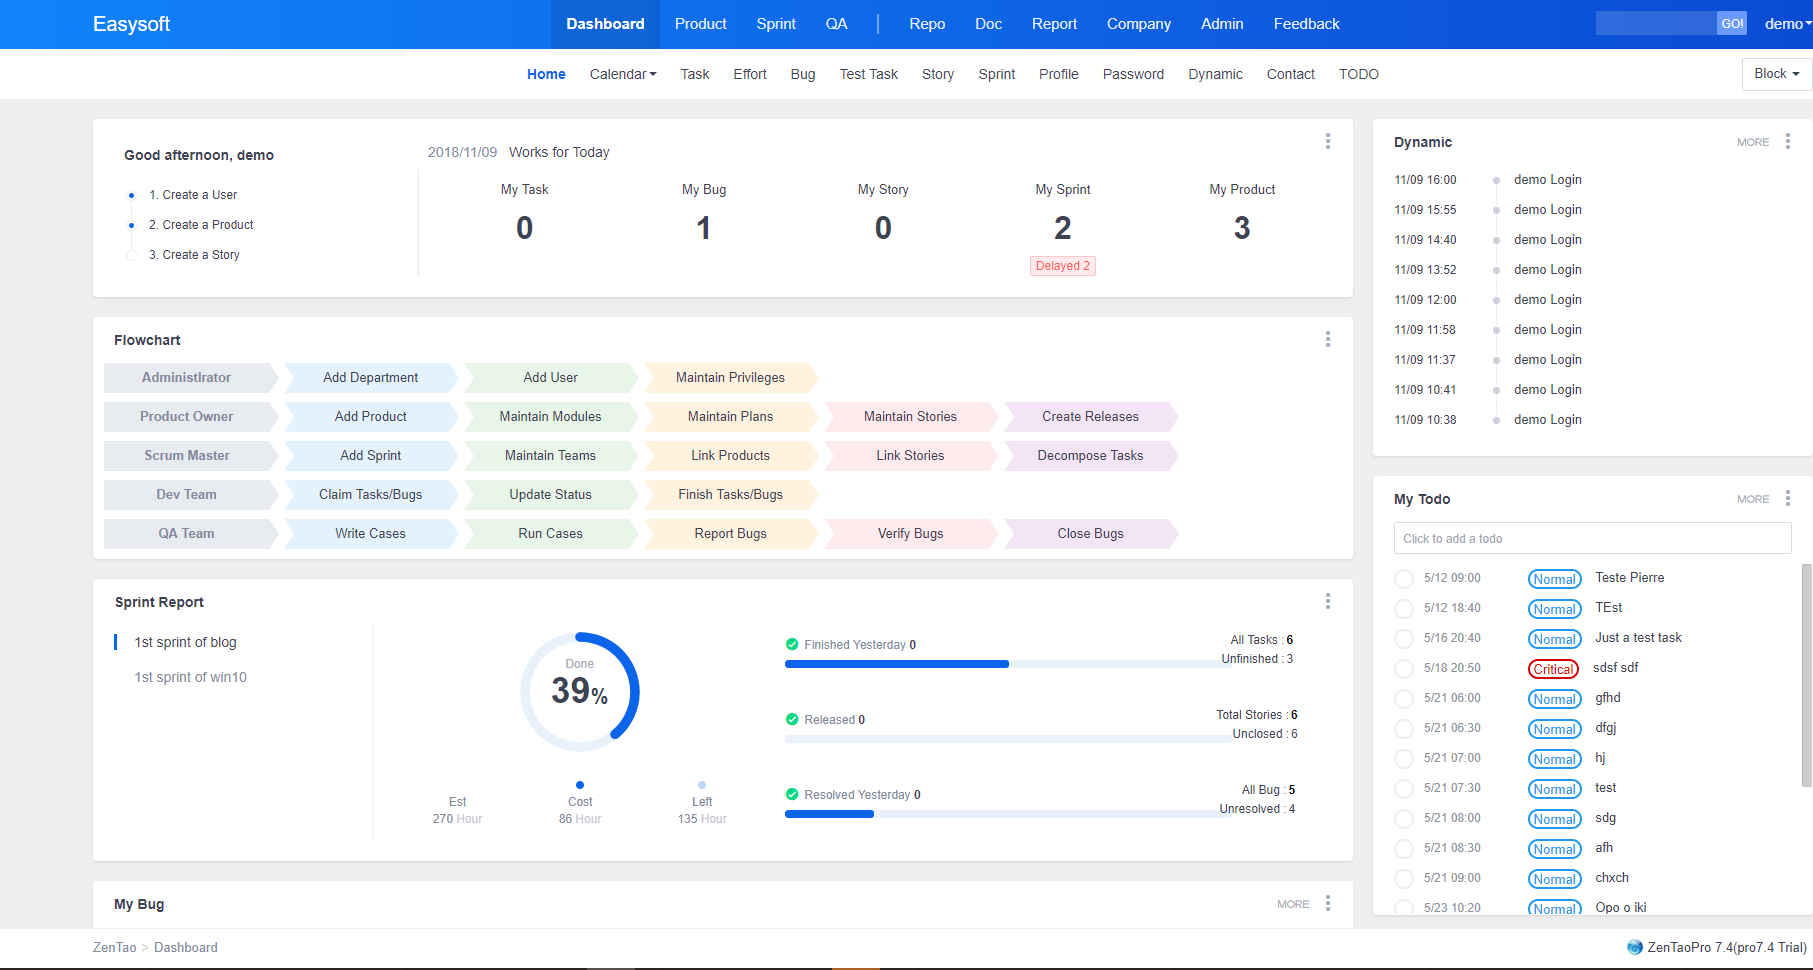Click the Delayed 2 sprint label

pyautogui.click(x=1063, y=266)
